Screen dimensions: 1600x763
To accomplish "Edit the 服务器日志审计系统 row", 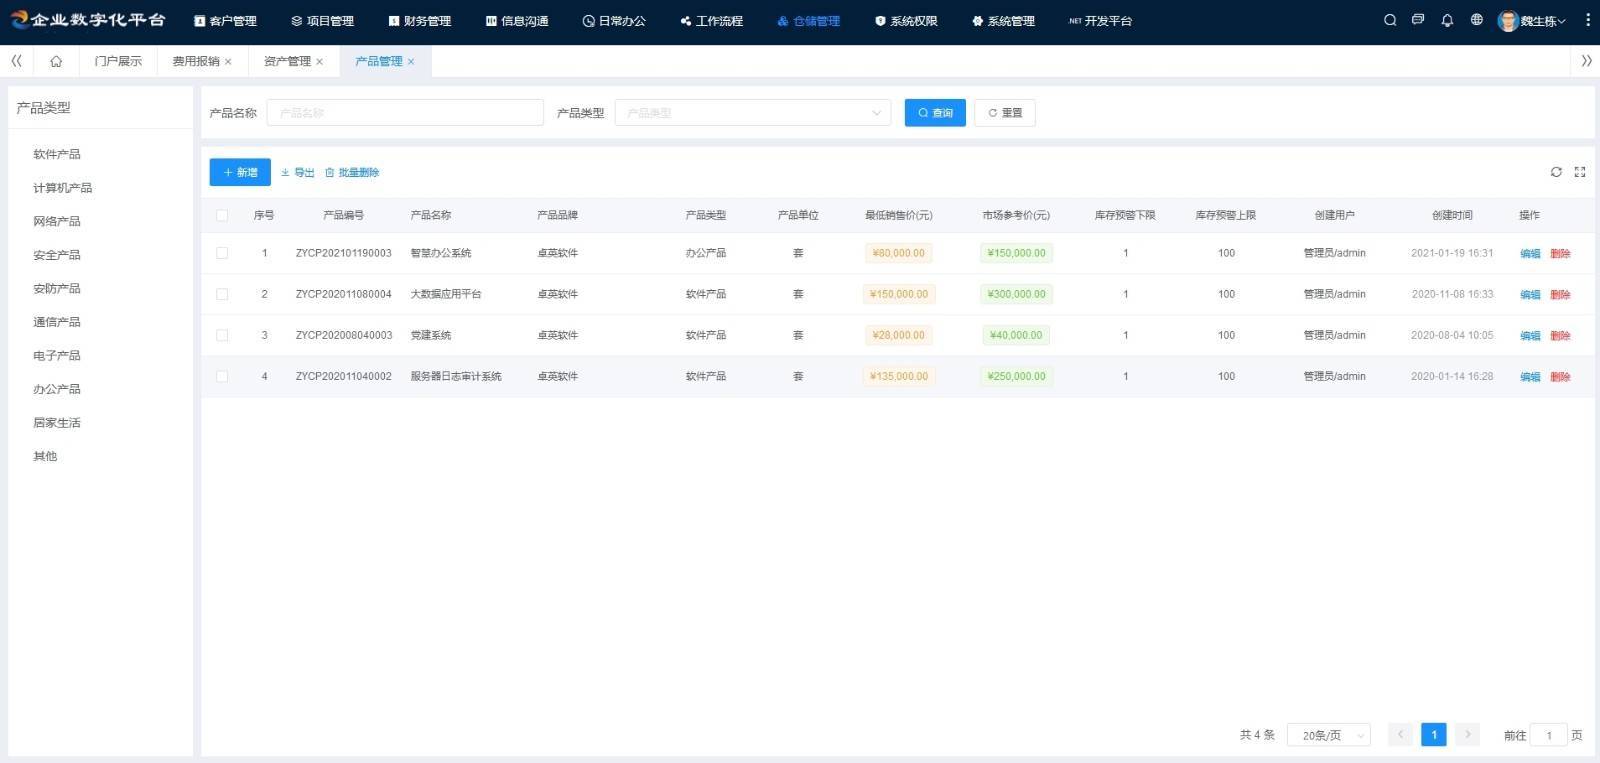I will (1530, 377).
